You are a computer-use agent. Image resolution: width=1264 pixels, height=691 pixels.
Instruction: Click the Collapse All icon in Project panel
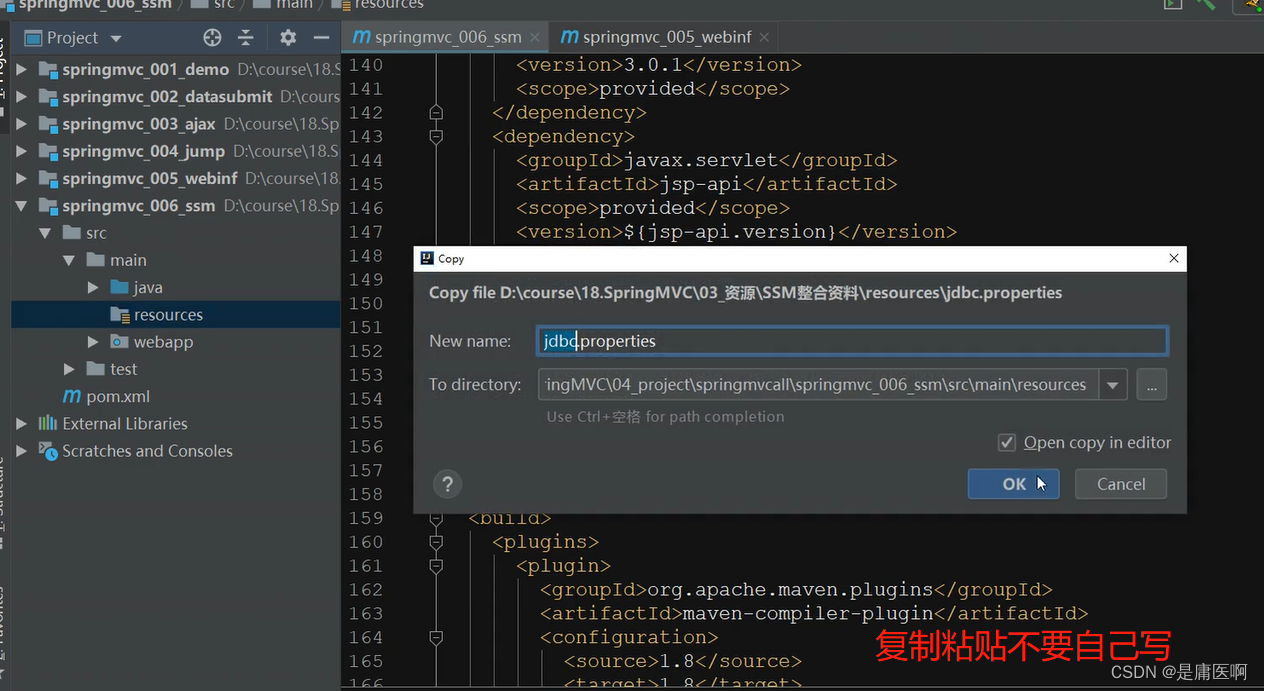pos(246,38)
